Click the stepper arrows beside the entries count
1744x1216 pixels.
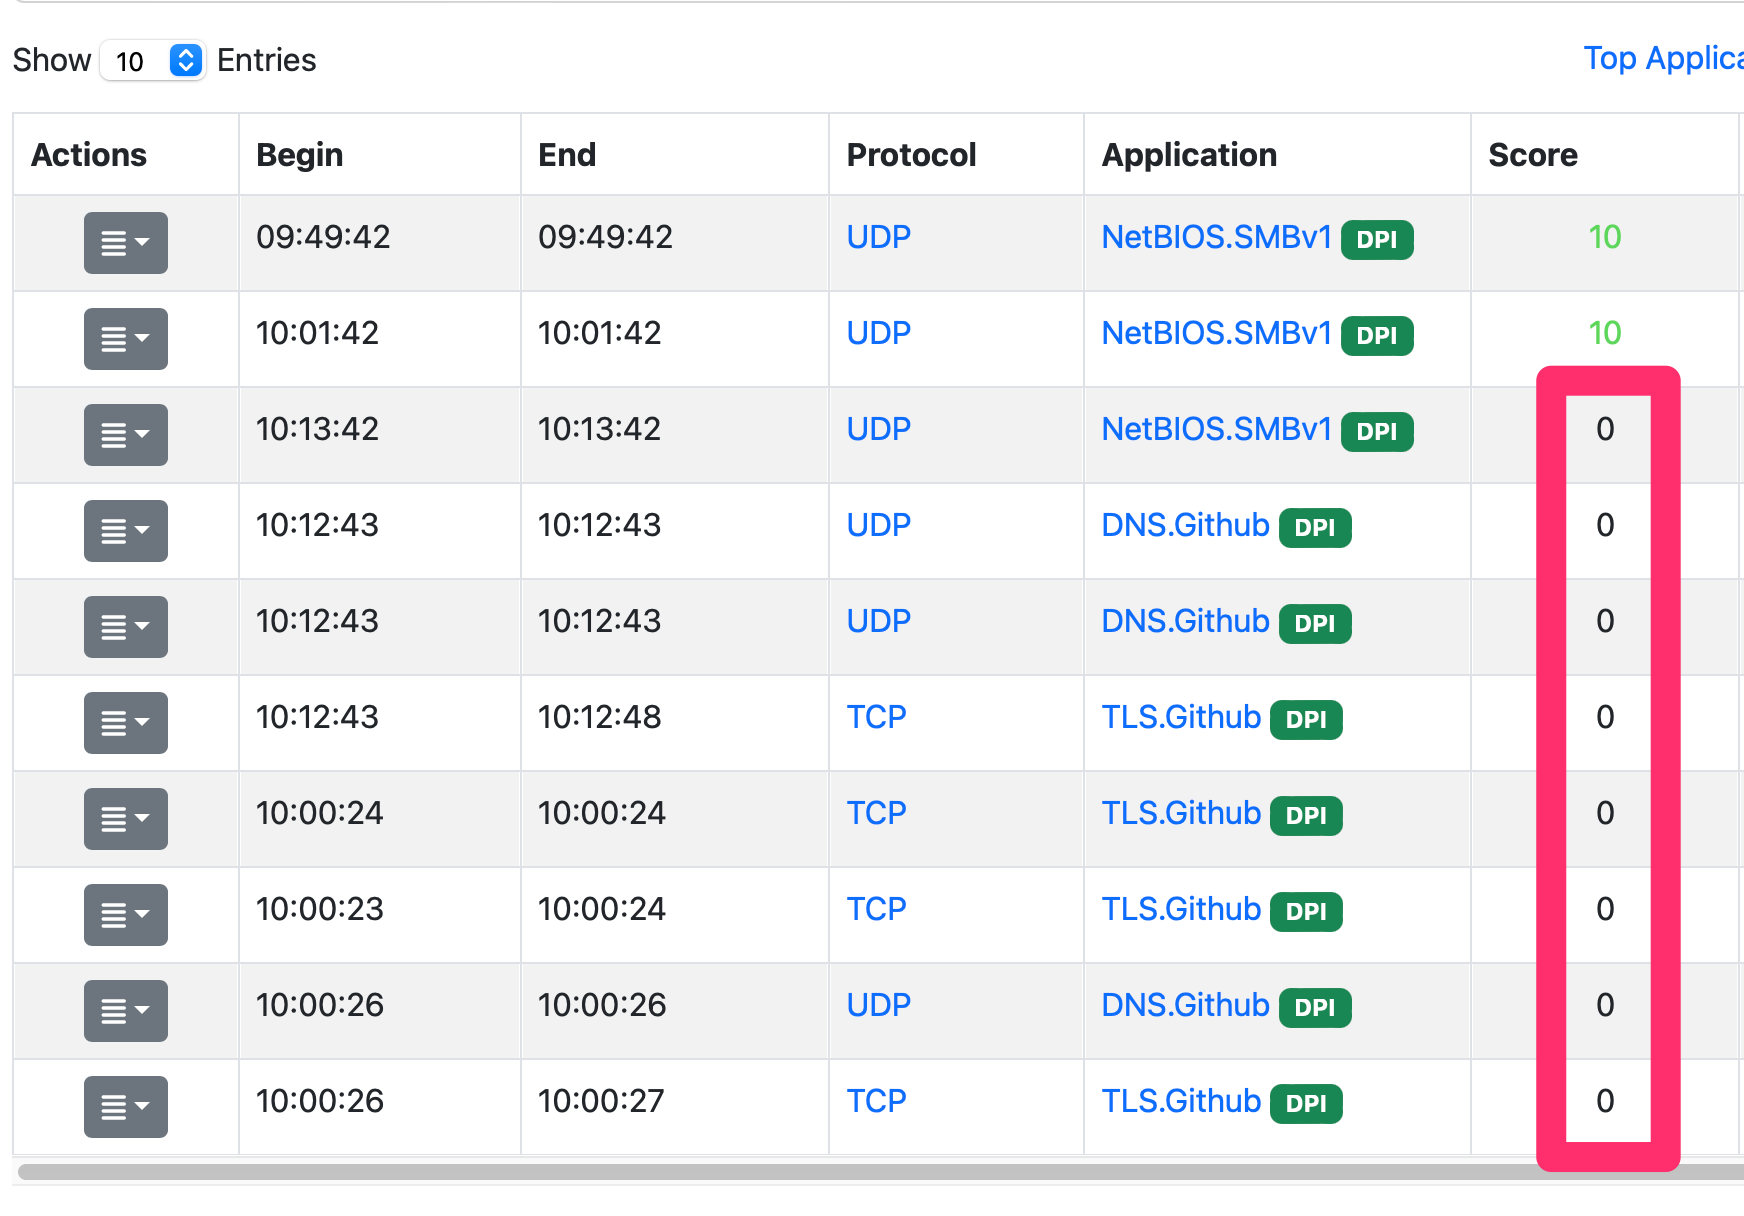click(x=185, y=60)
